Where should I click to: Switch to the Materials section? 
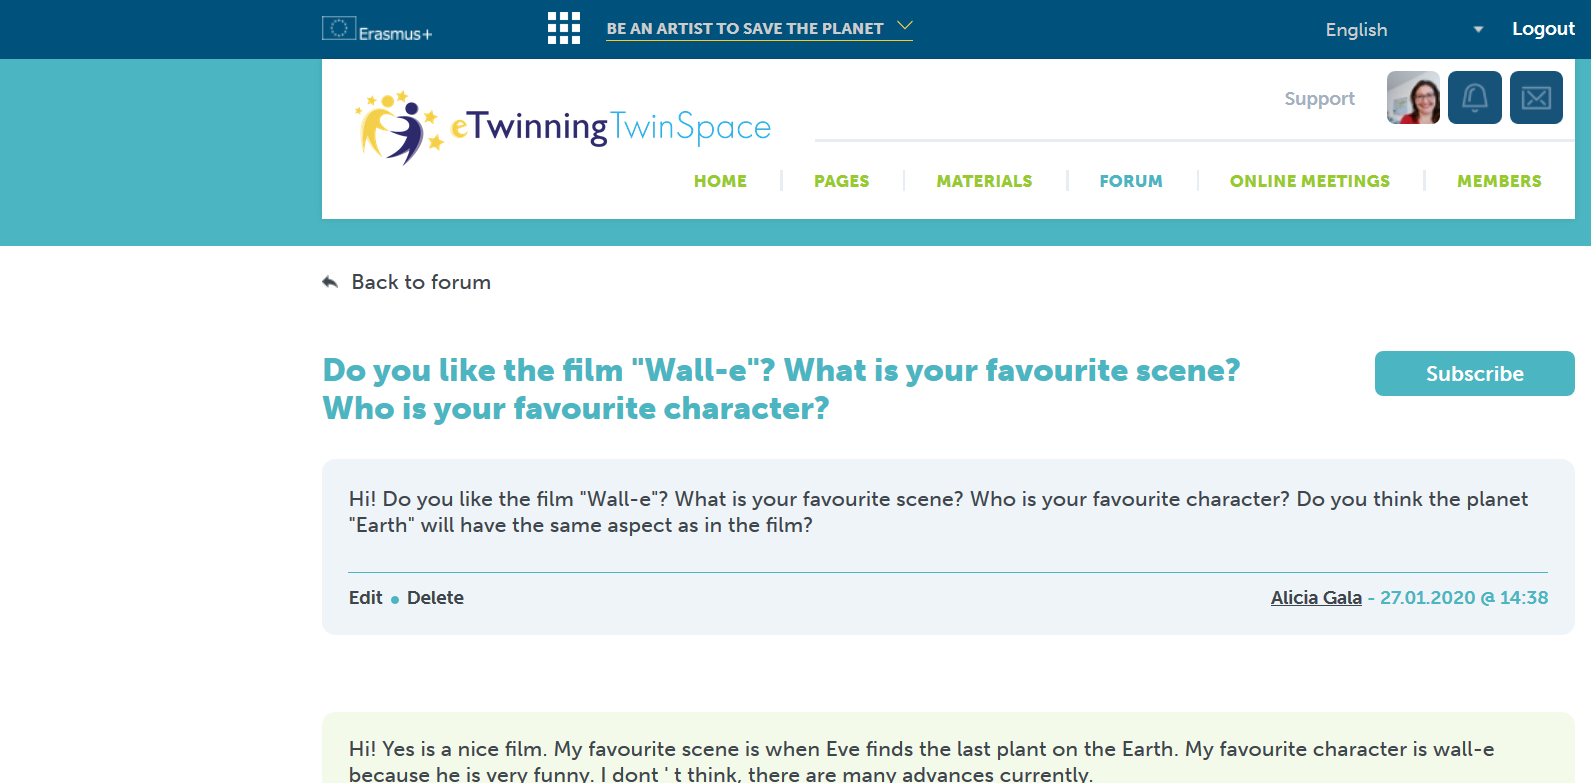tap(984, 181)
